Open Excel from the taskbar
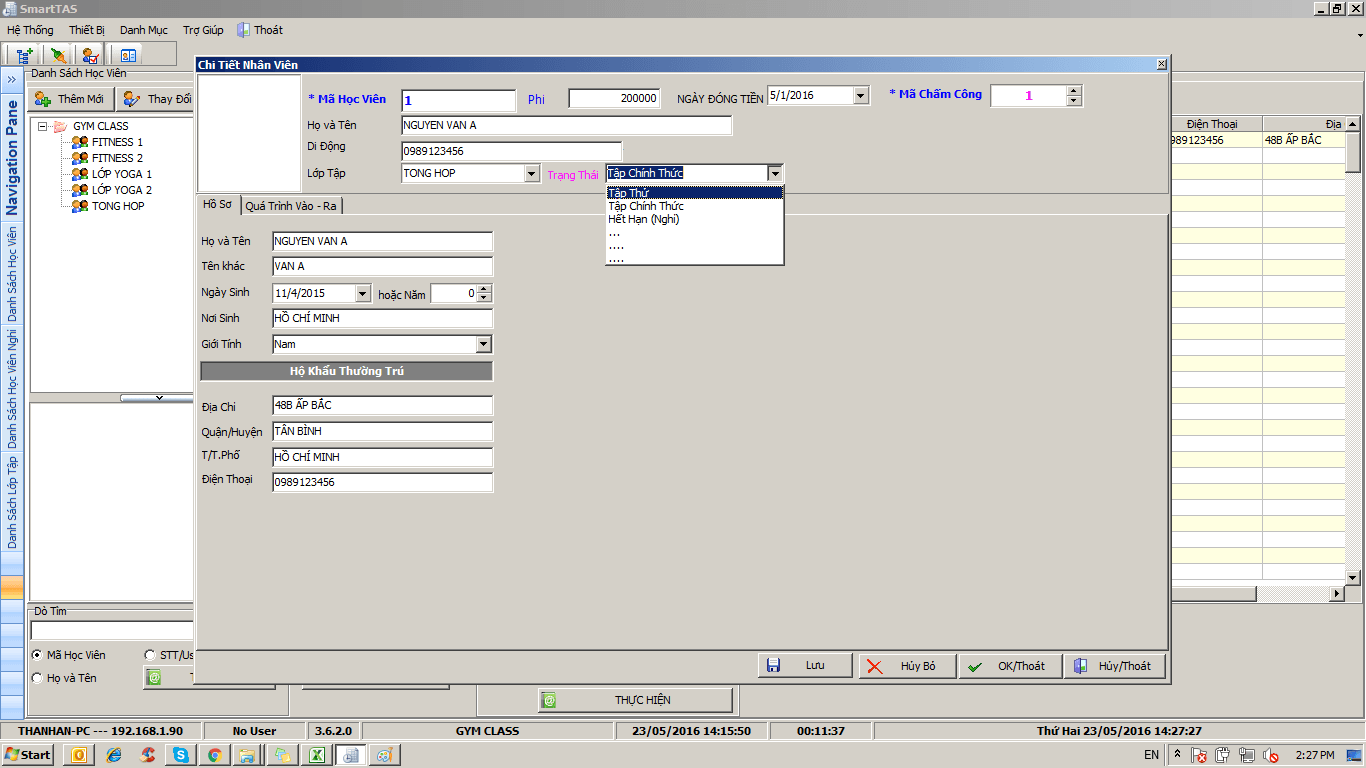Viewport: 1366px width, 768px height. click(315, 755)
